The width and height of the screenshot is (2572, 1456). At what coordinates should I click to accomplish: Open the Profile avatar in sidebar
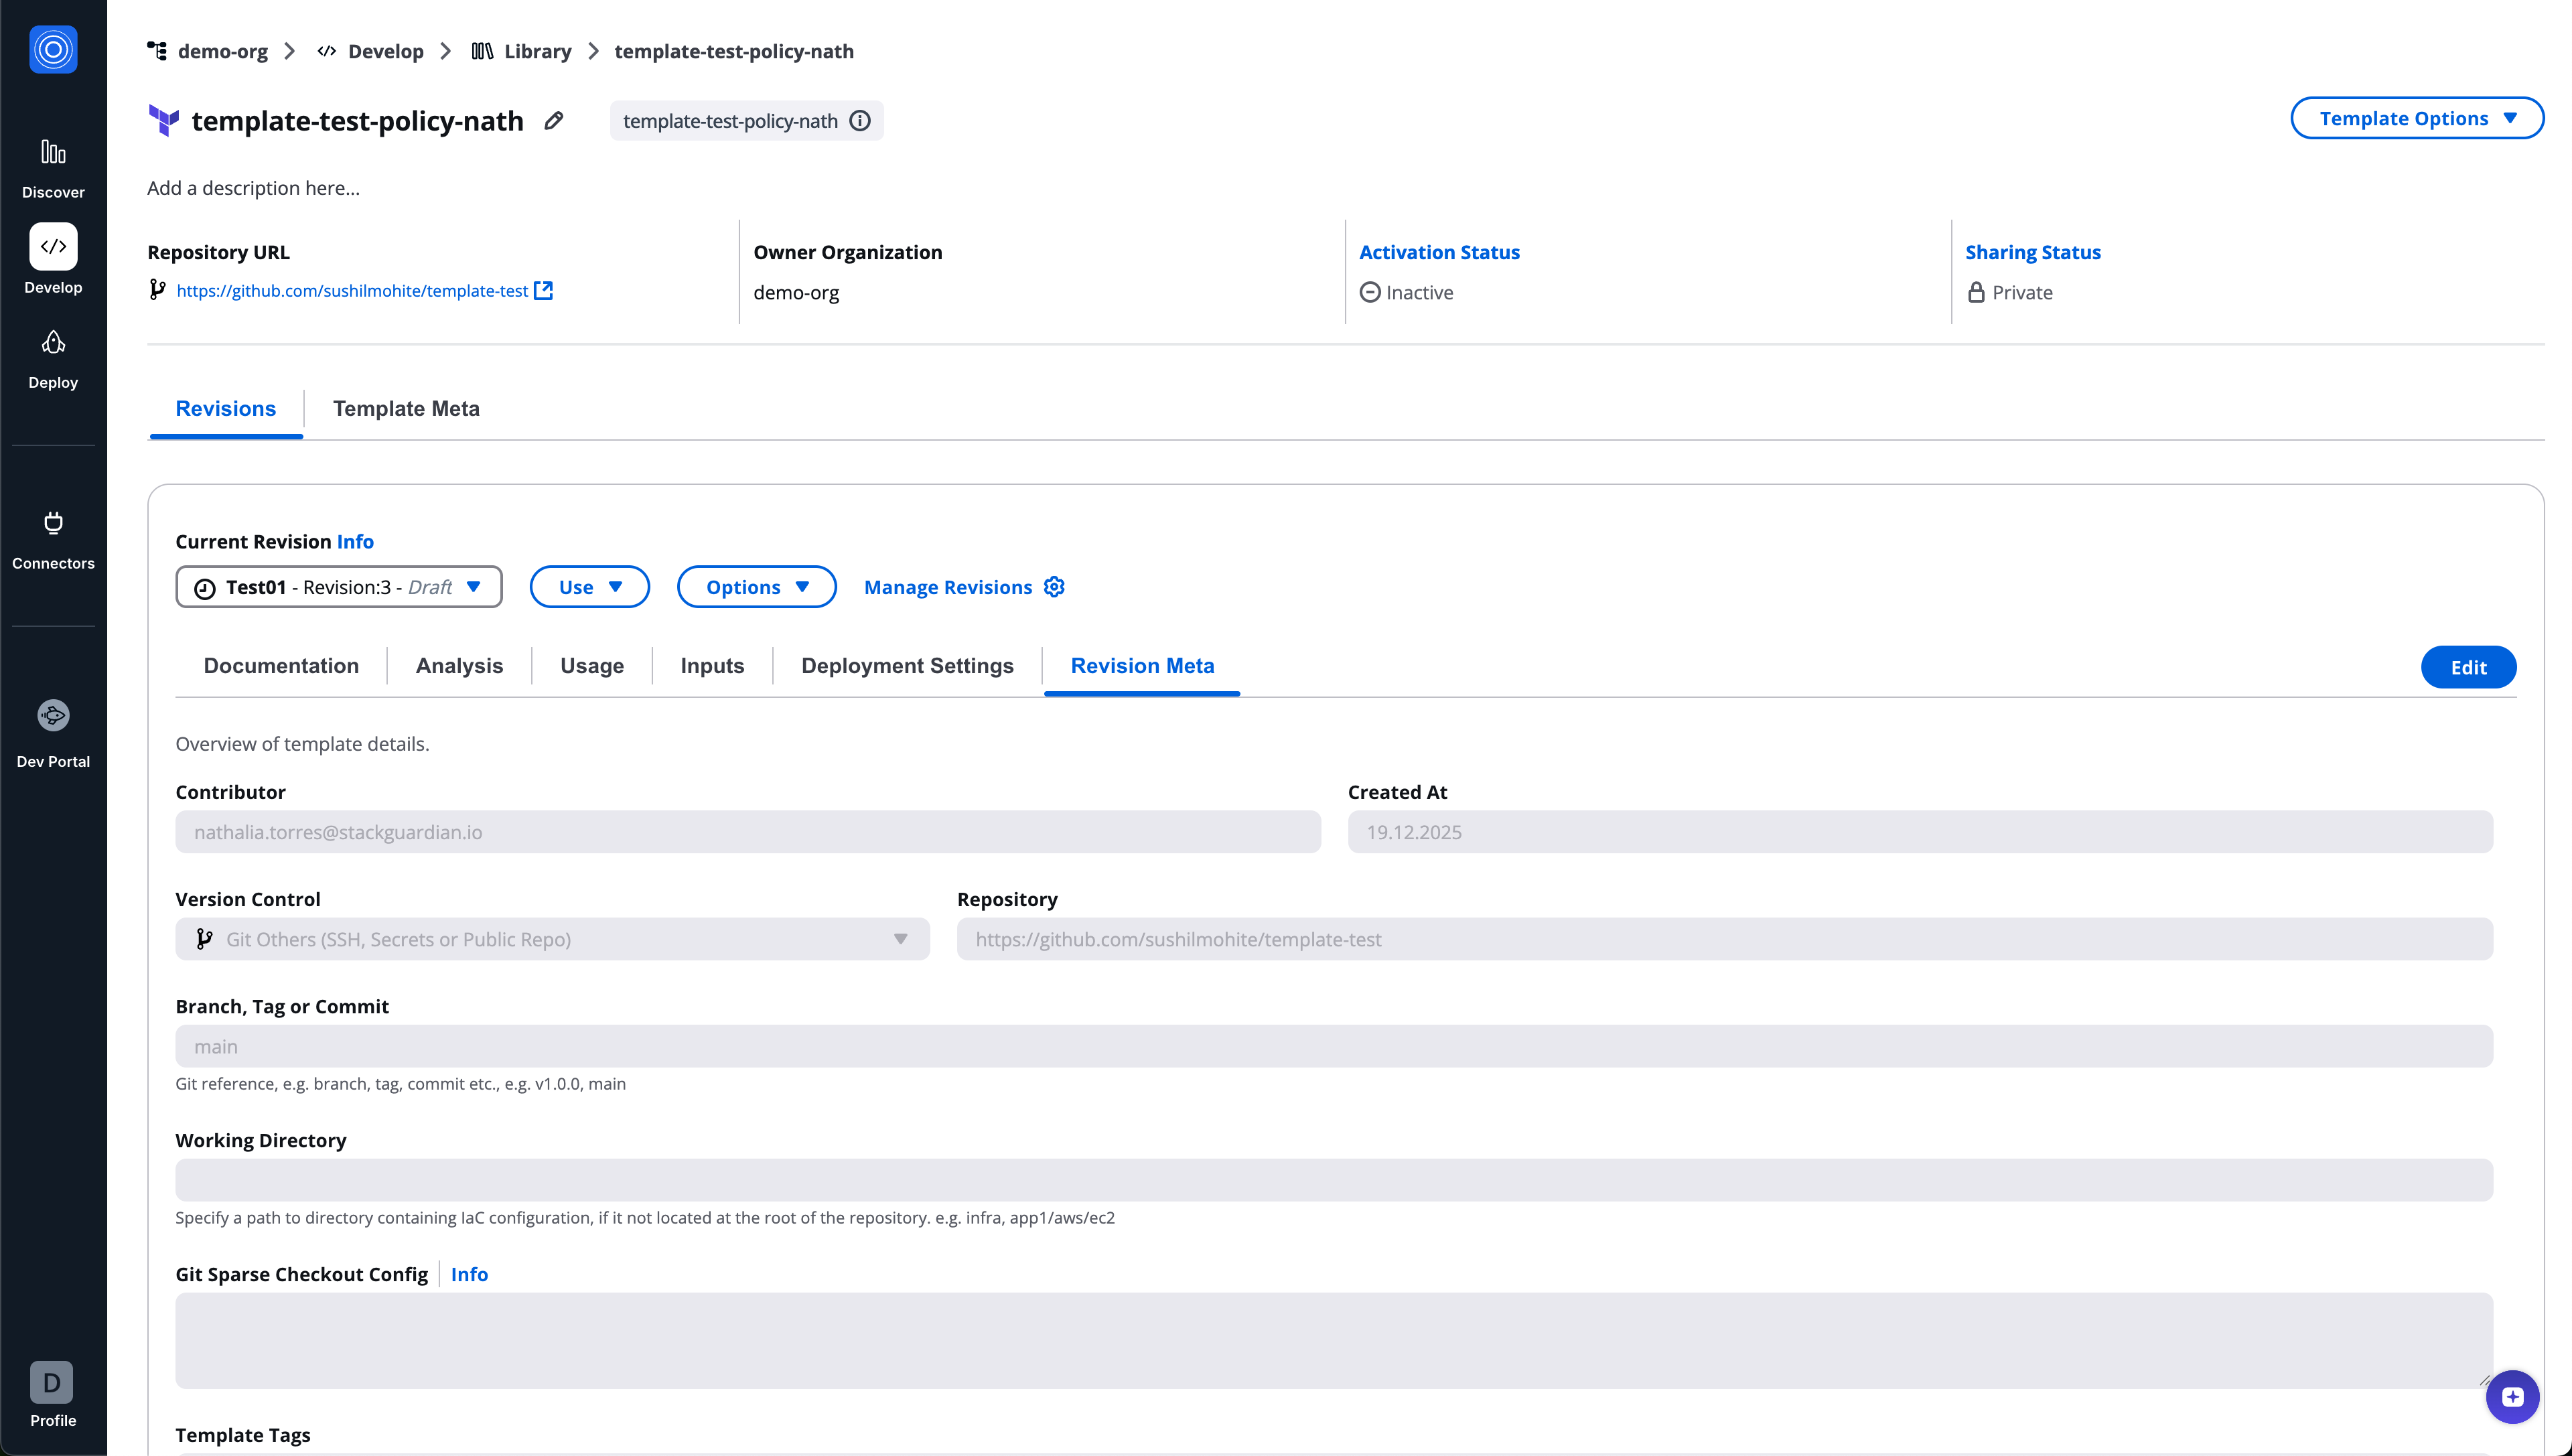52,1383
